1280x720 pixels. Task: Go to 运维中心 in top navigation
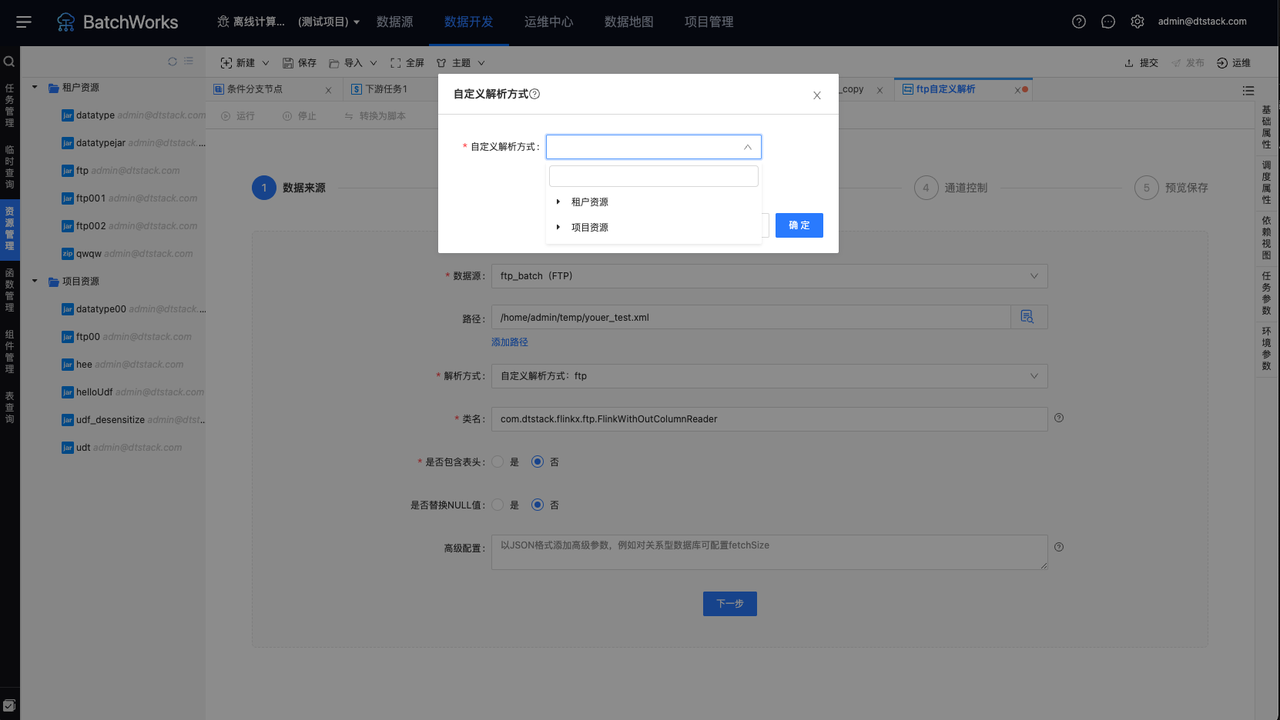coord(549,21)
